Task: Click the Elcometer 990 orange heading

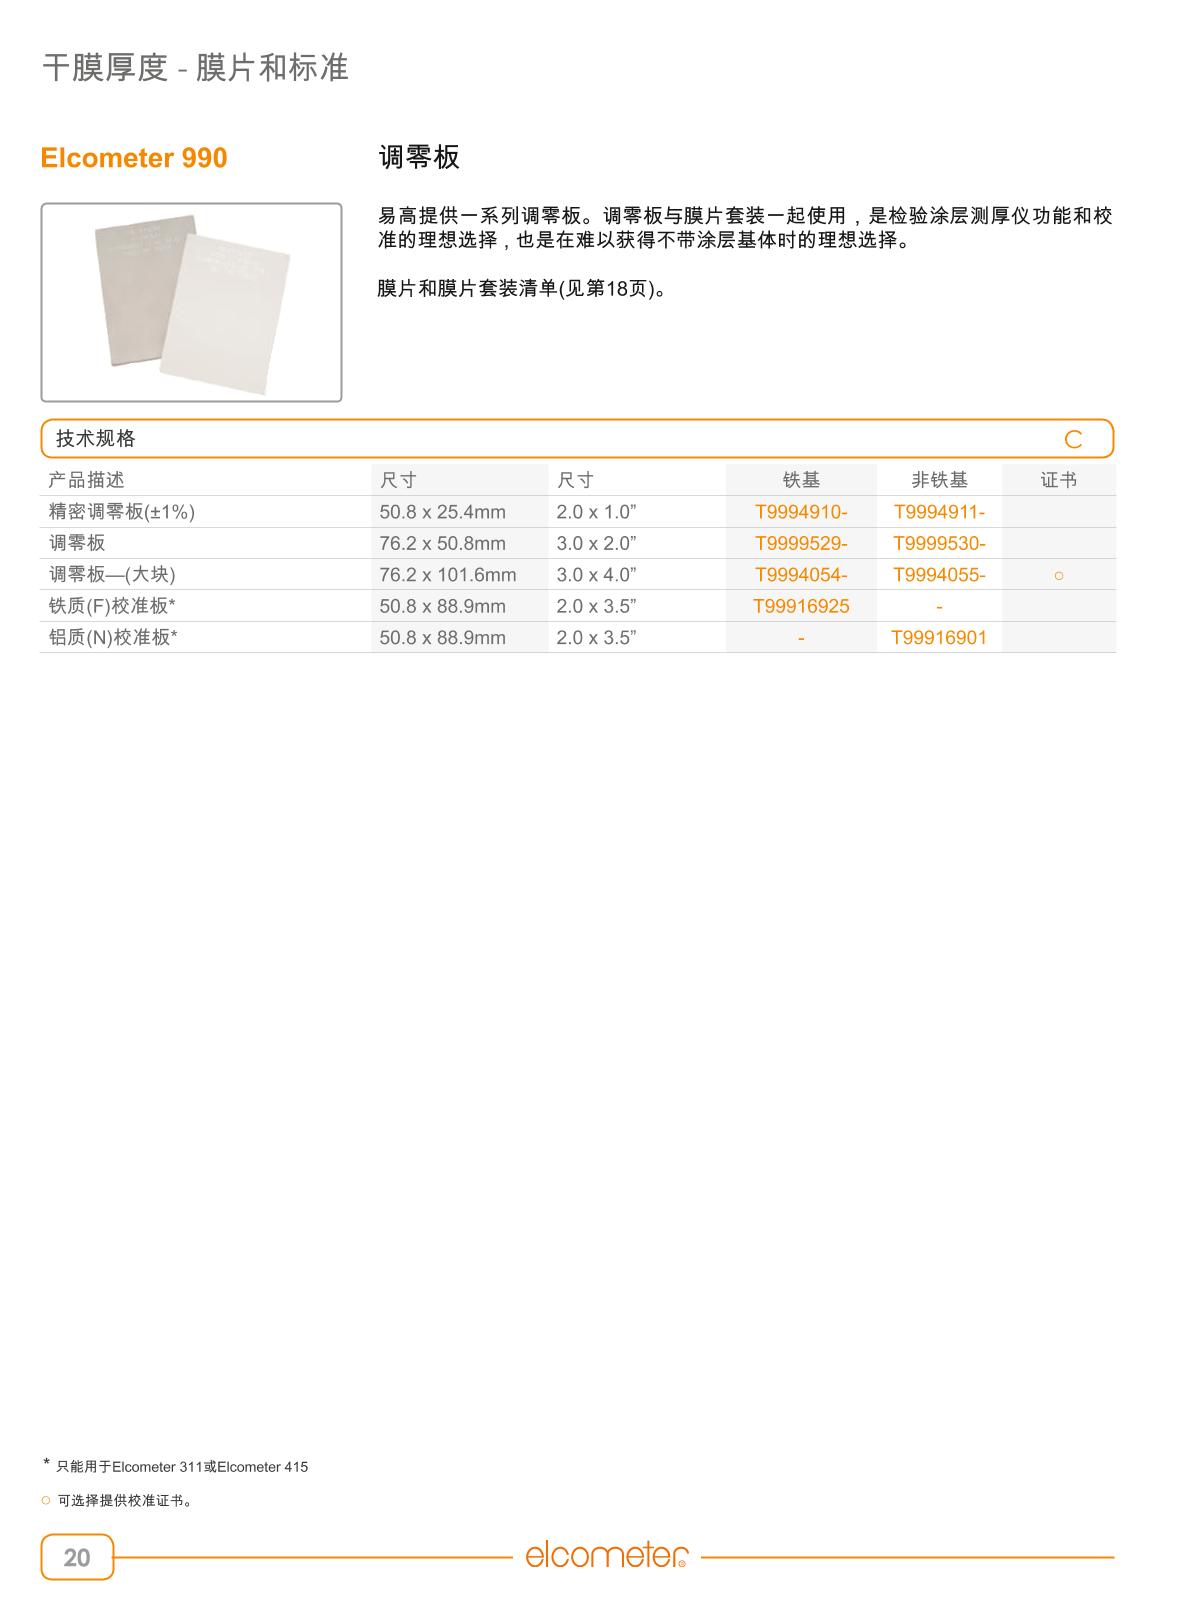Action: pyautogui.click(x=134, y=158)
